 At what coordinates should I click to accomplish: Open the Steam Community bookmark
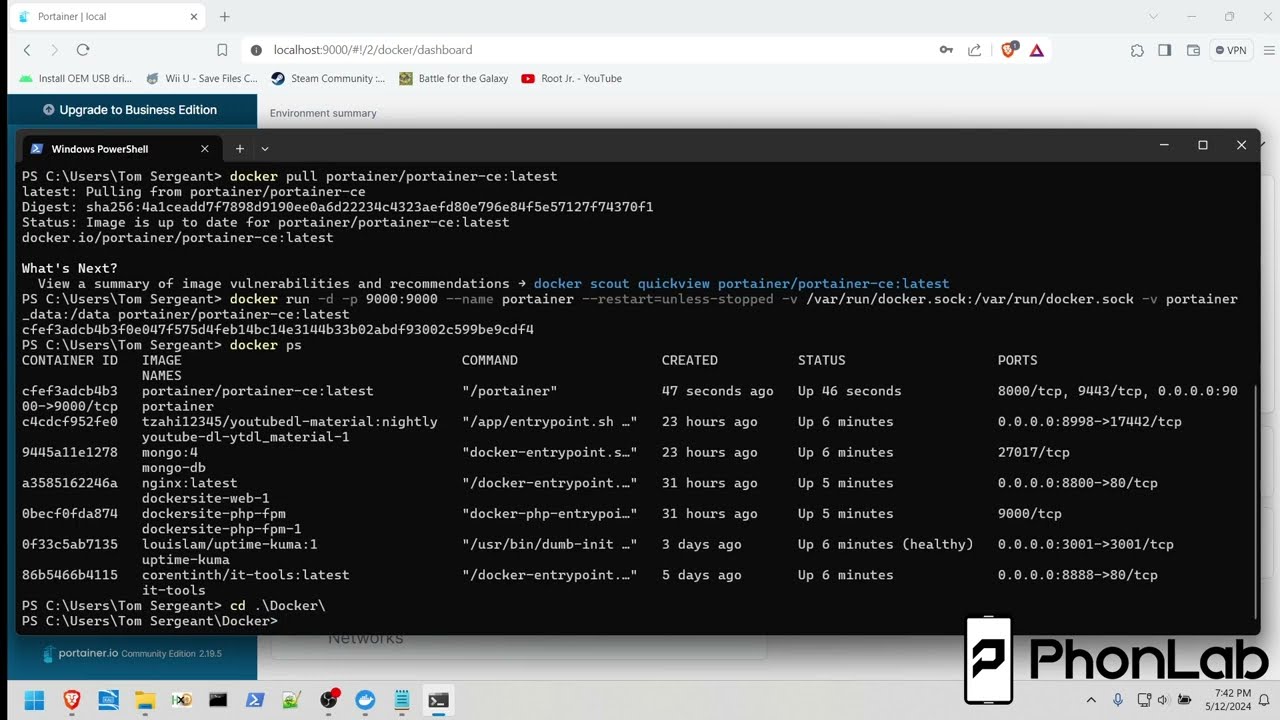point(328,78)
